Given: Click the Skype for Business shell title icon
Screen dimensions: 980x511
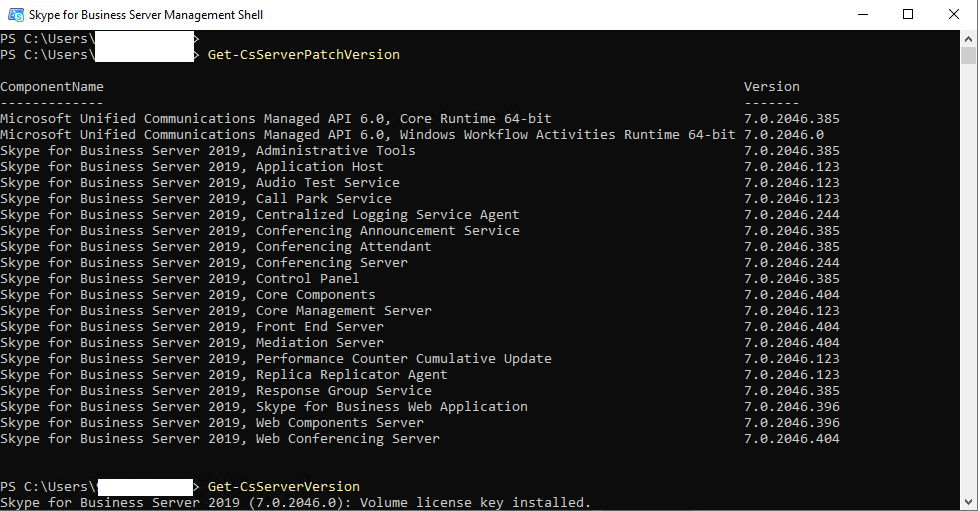Looking at the screenshot, I should tap(16, 14).
